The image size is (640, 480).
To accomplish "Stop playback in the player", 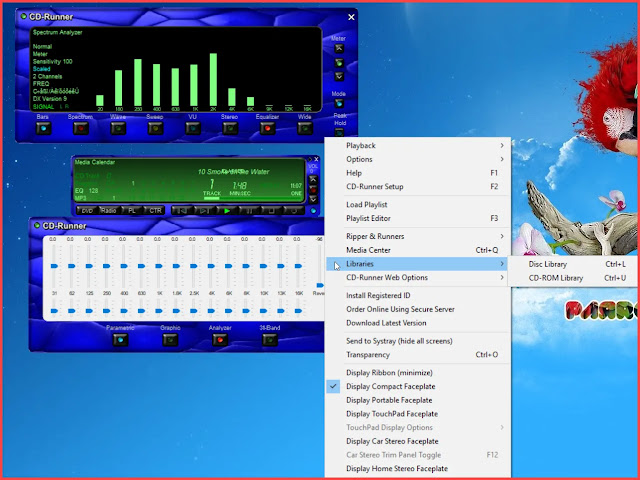I will coord(271,211).
